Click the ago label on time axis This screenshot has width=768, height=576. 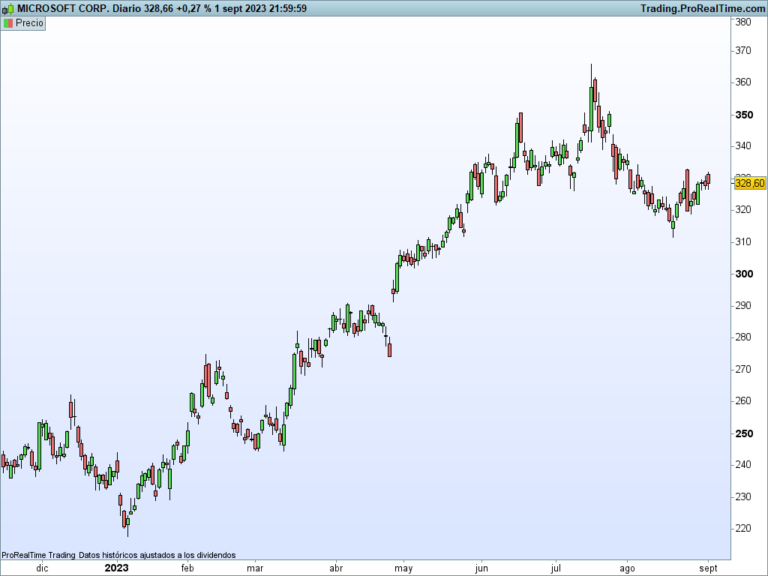(627, 569)
